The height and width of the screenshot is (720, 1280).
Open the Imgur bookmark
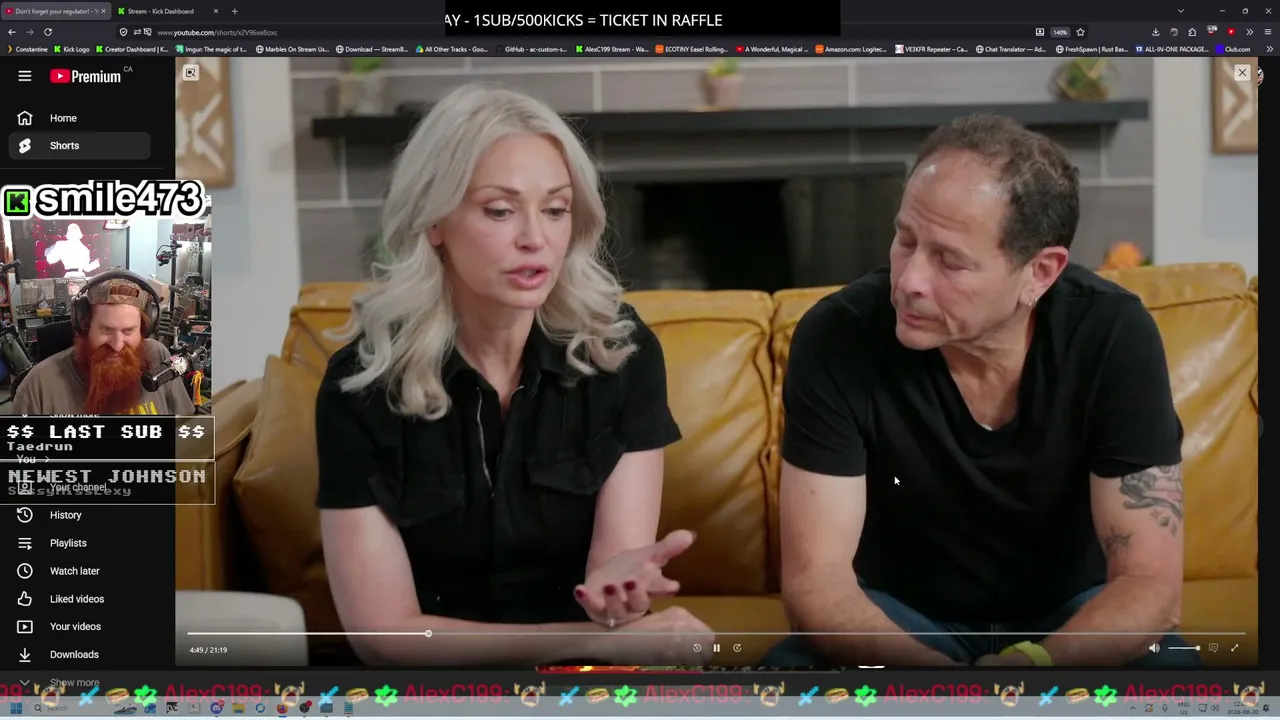point(211,49)
